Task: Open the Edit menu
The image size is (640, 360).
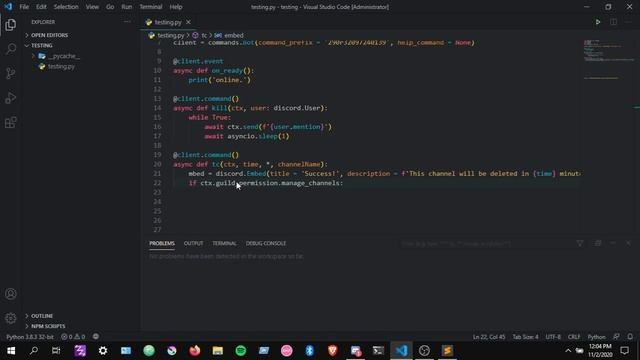Action: pyautogui.click(x=41, y=7)
